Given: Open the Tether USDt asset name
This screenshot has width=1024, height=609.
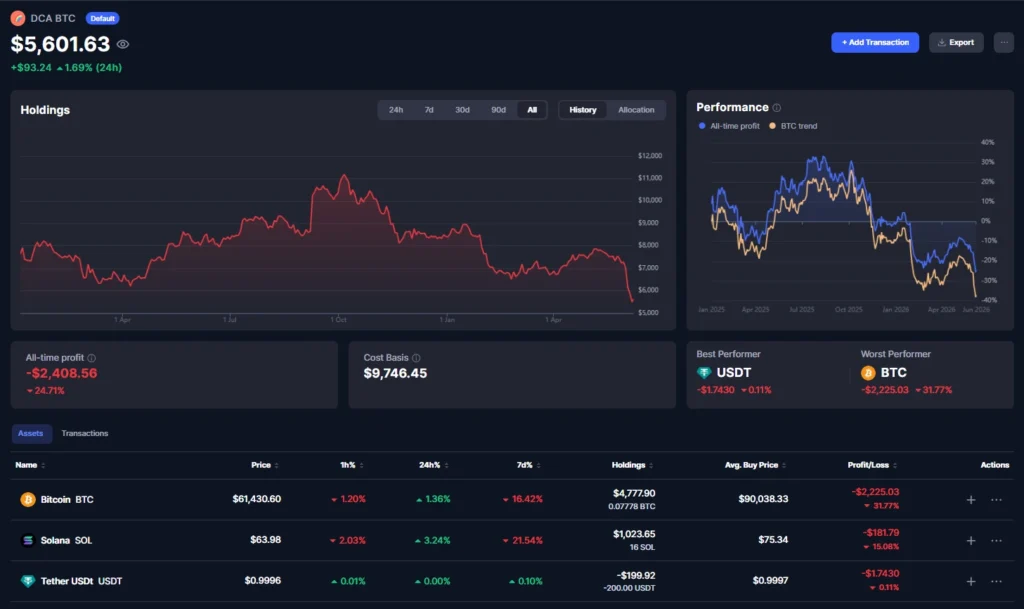Looking at the screenshot, I should pos(81,581).
